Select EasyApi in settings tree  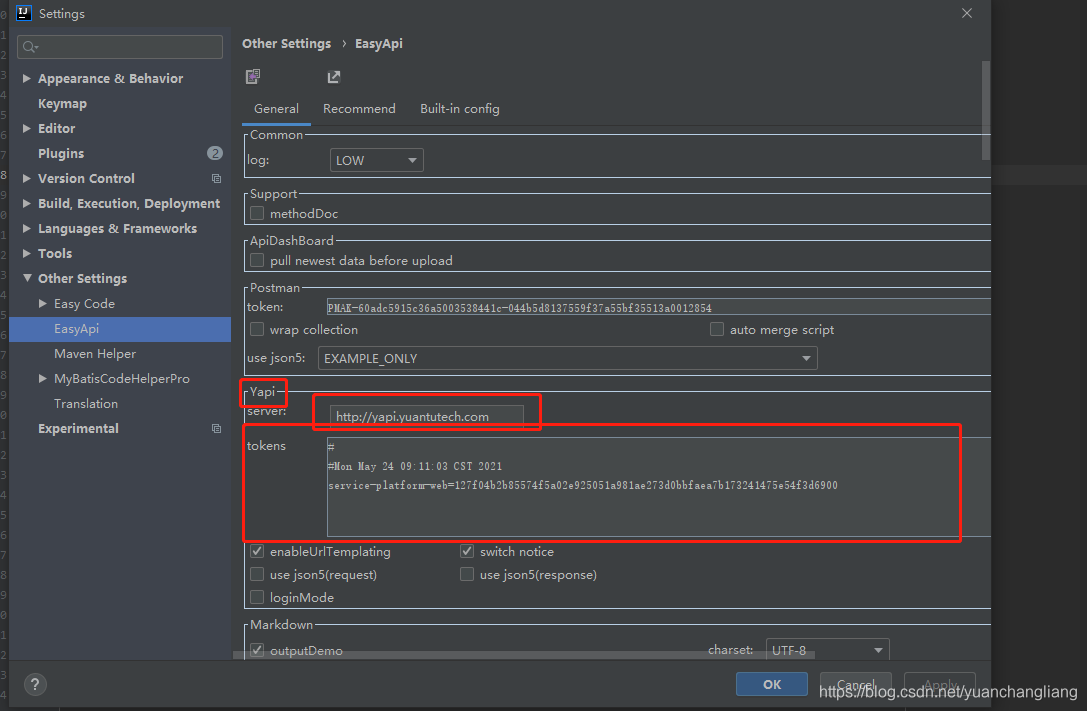(120, 329)
